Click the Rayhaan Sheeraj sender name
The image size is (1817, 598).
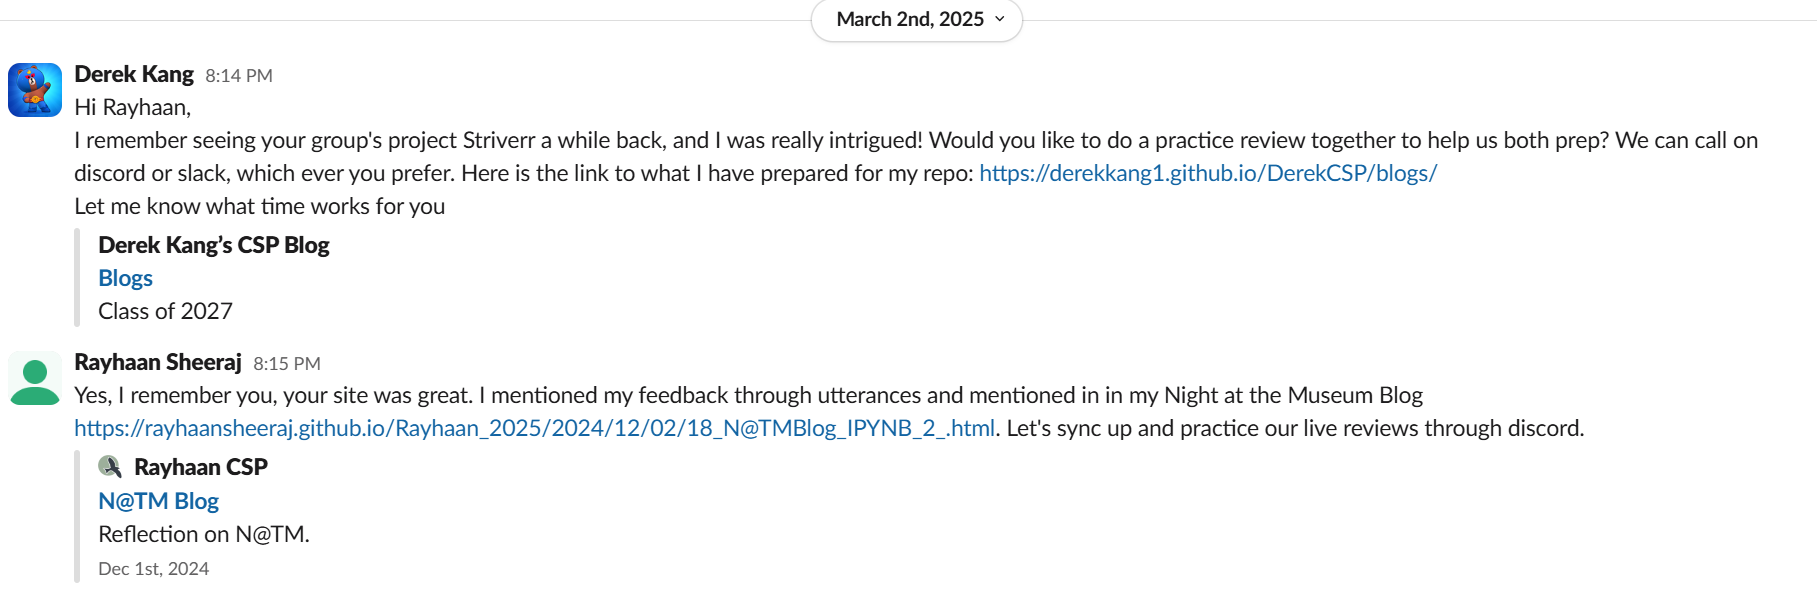coord(158,362)
